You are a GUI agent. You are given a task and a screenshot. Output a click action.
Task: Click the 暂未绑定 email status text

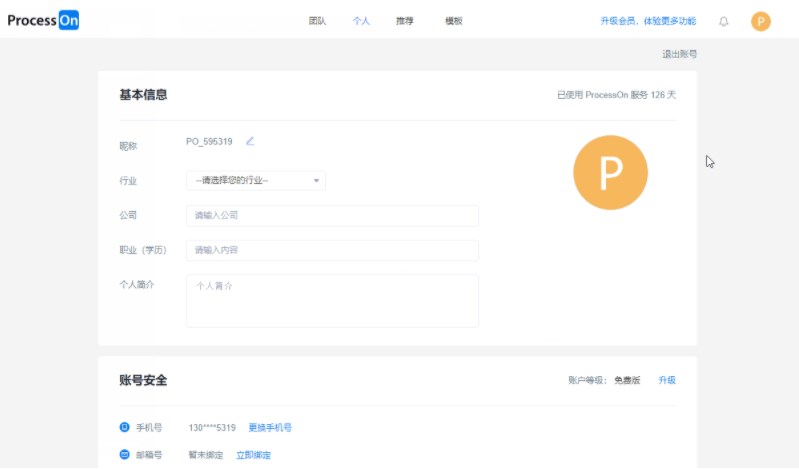click(206, 455)
